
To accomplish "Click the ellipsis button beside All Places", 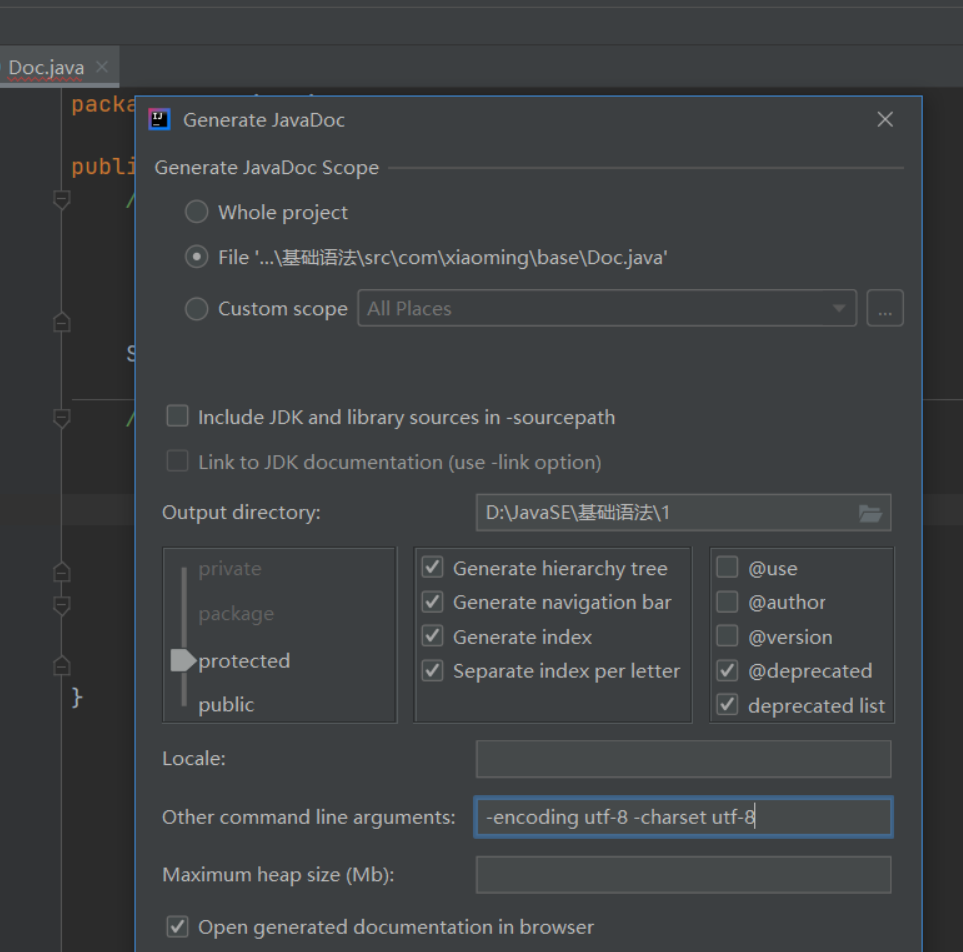I will pyautogui.click(x=884, y=308).
